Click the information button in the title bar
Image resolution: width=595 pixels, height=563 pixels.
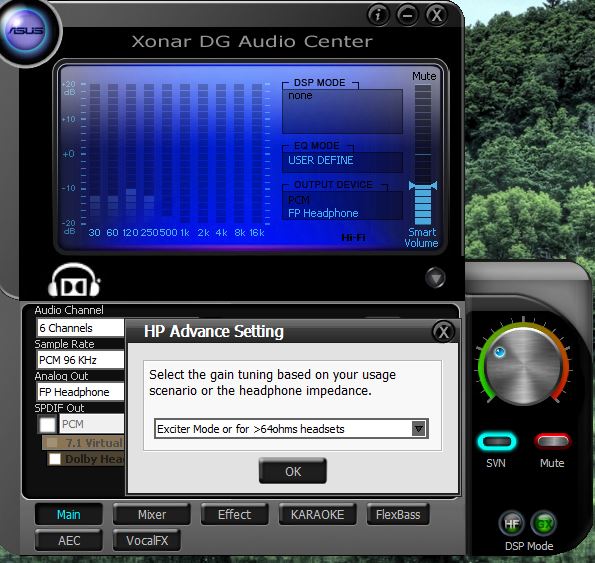coord(378,15)
